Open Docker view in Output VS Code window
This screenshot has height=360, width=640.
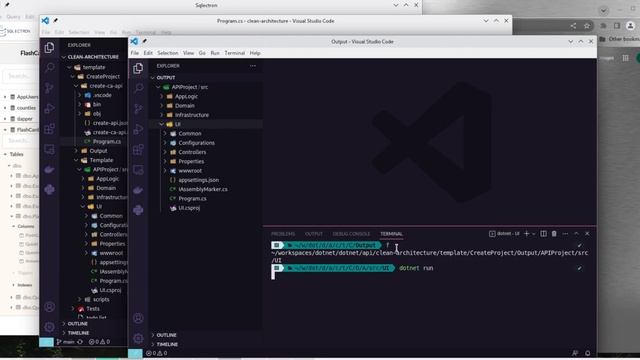(138, 190)
